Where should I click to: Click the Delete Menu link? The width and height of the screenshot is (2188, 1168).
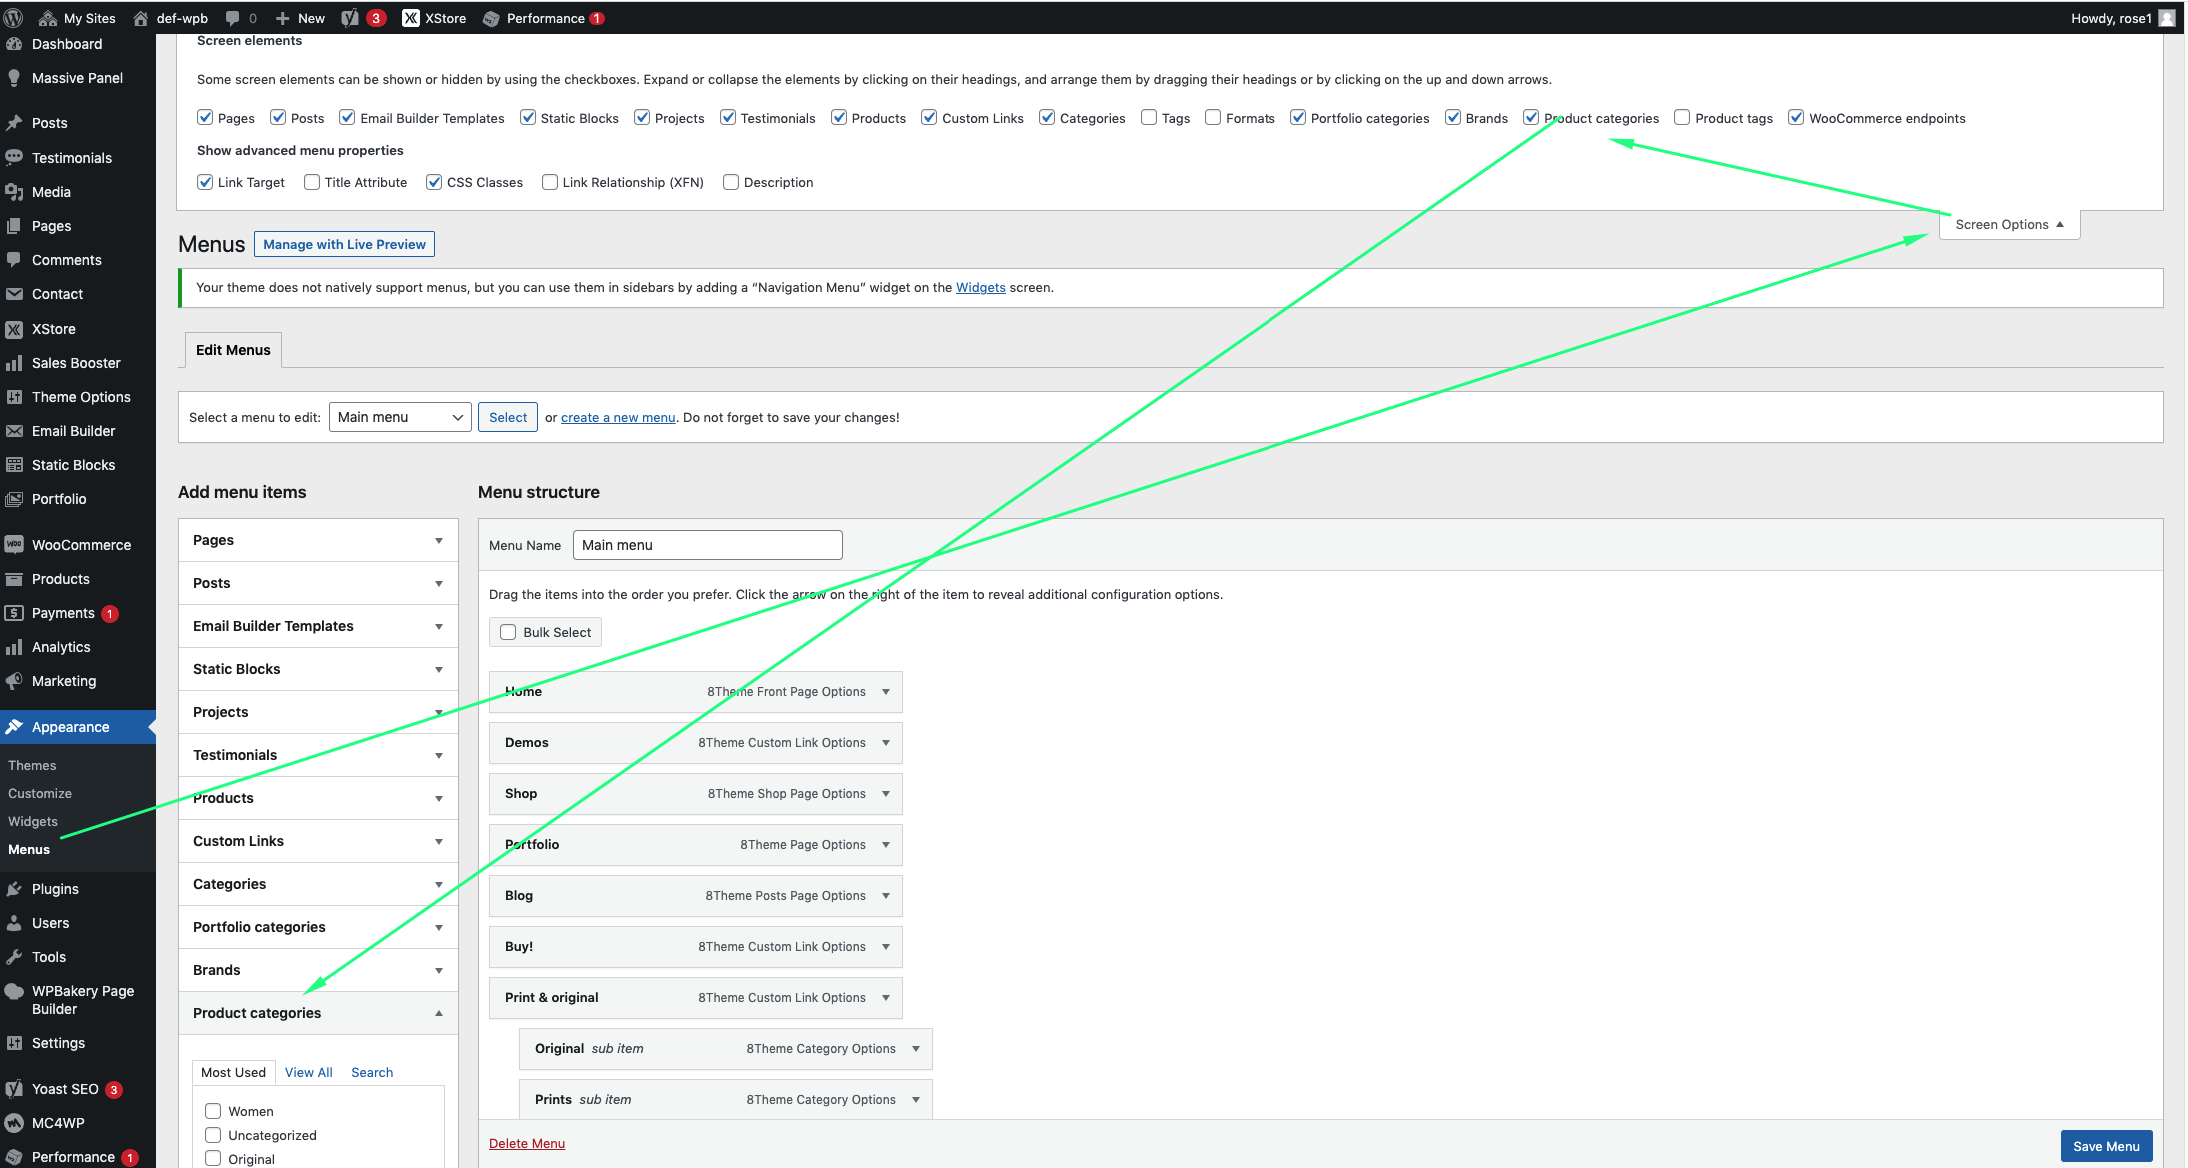(x=527, y=1143)
